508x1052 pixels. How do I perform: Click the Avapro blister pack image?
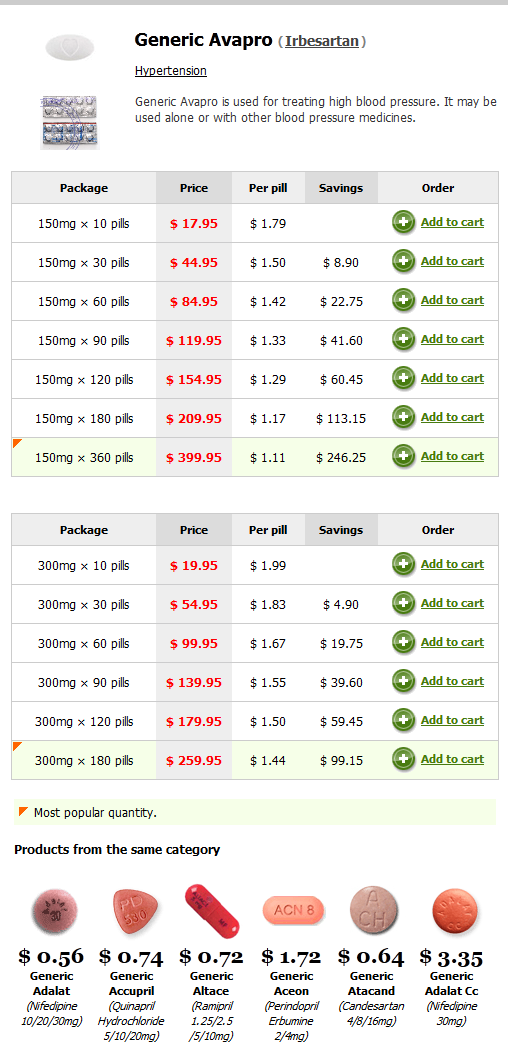click(69, 121)
